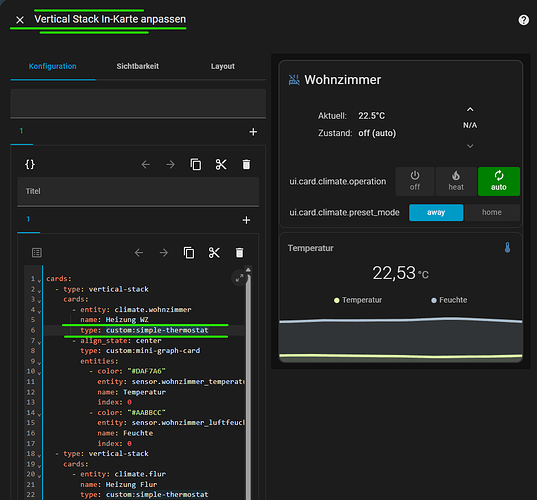Decrease thermostat setpoint with down chevron

pos(470,146)
